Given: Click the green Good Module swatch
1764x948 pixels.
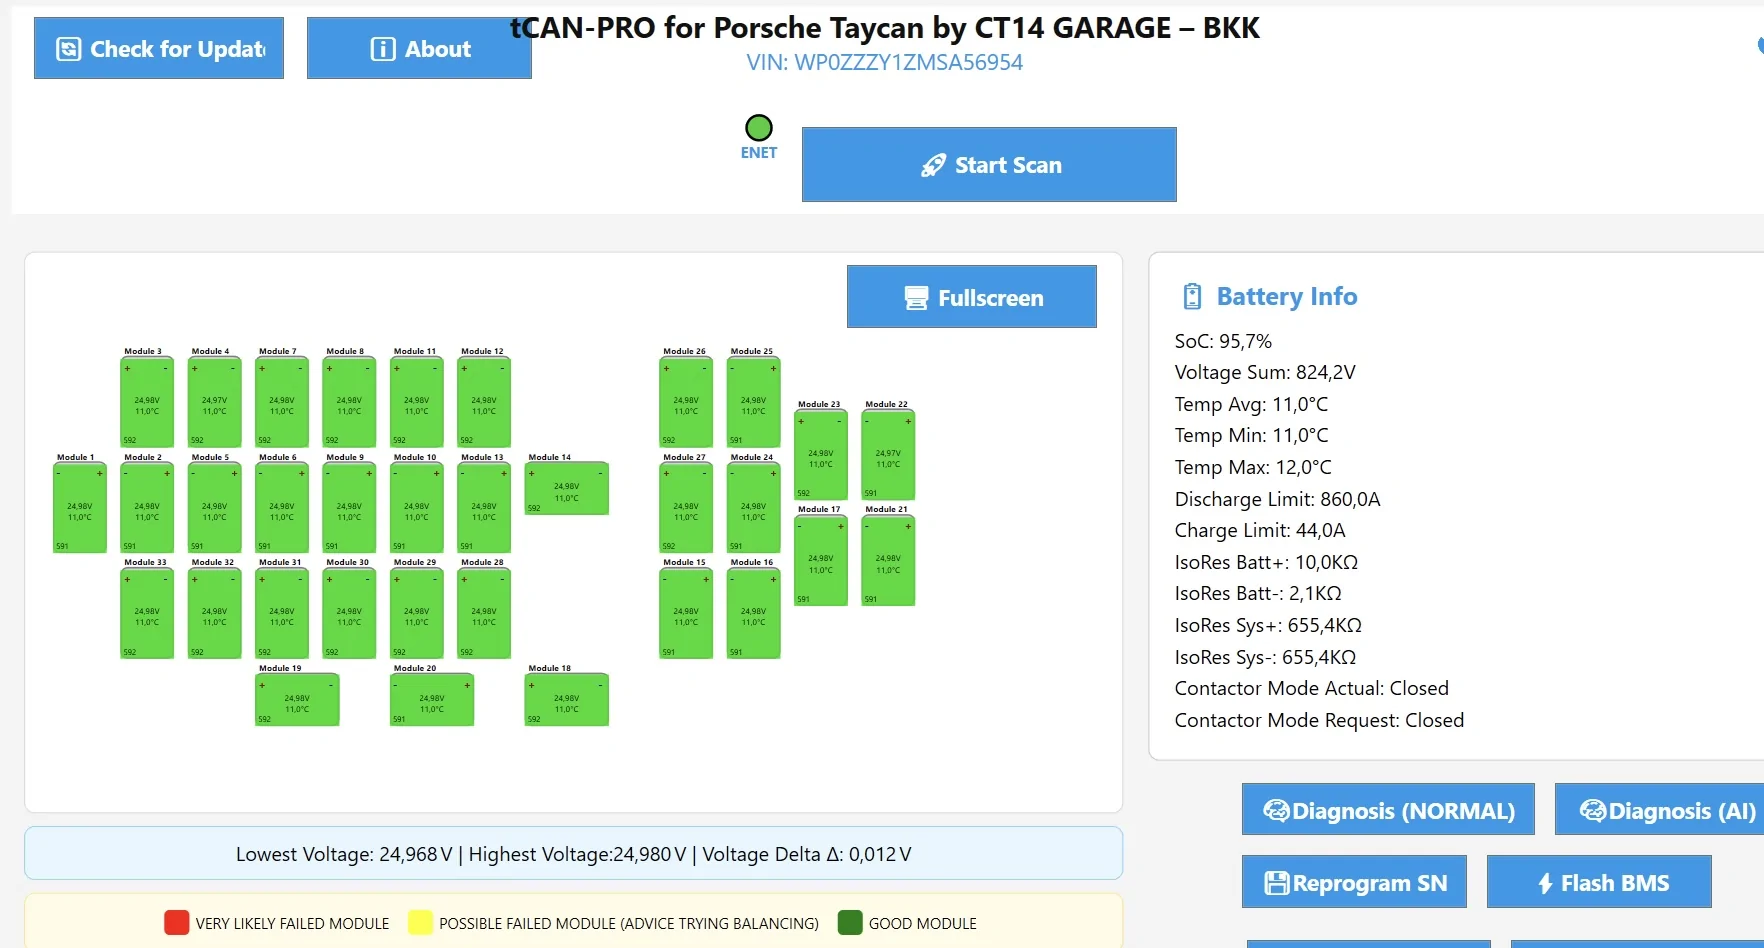Looking at the screenshot, I should 850,922.
